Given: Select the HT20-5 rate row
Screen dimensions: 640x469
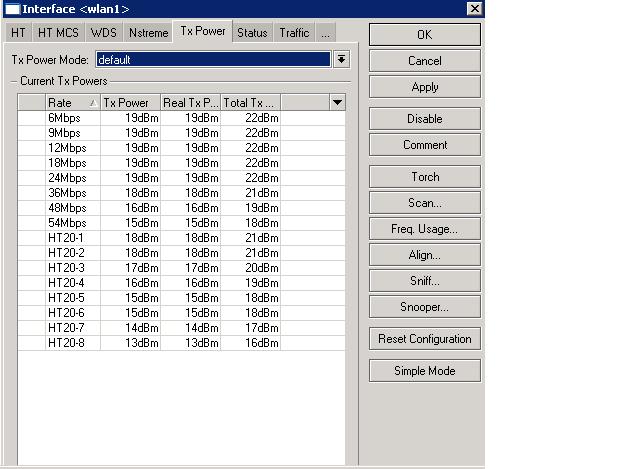Looking at the screenshot, I should tap(182, 298).
